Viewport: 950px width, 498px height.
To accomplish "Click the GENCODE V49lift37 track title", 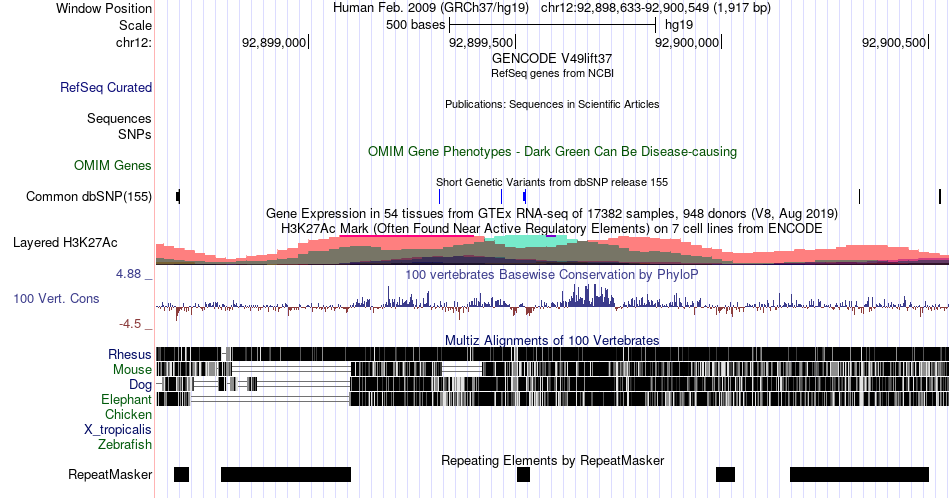I will tap(552, 58).
